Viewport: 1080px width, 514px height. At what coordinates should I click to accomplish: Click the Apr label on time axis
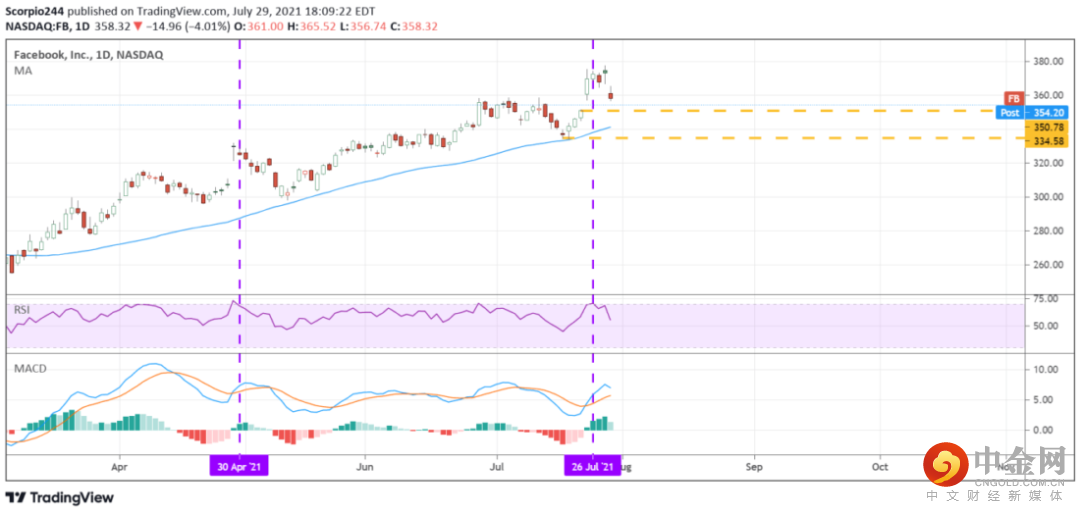(x=120, y=466)
